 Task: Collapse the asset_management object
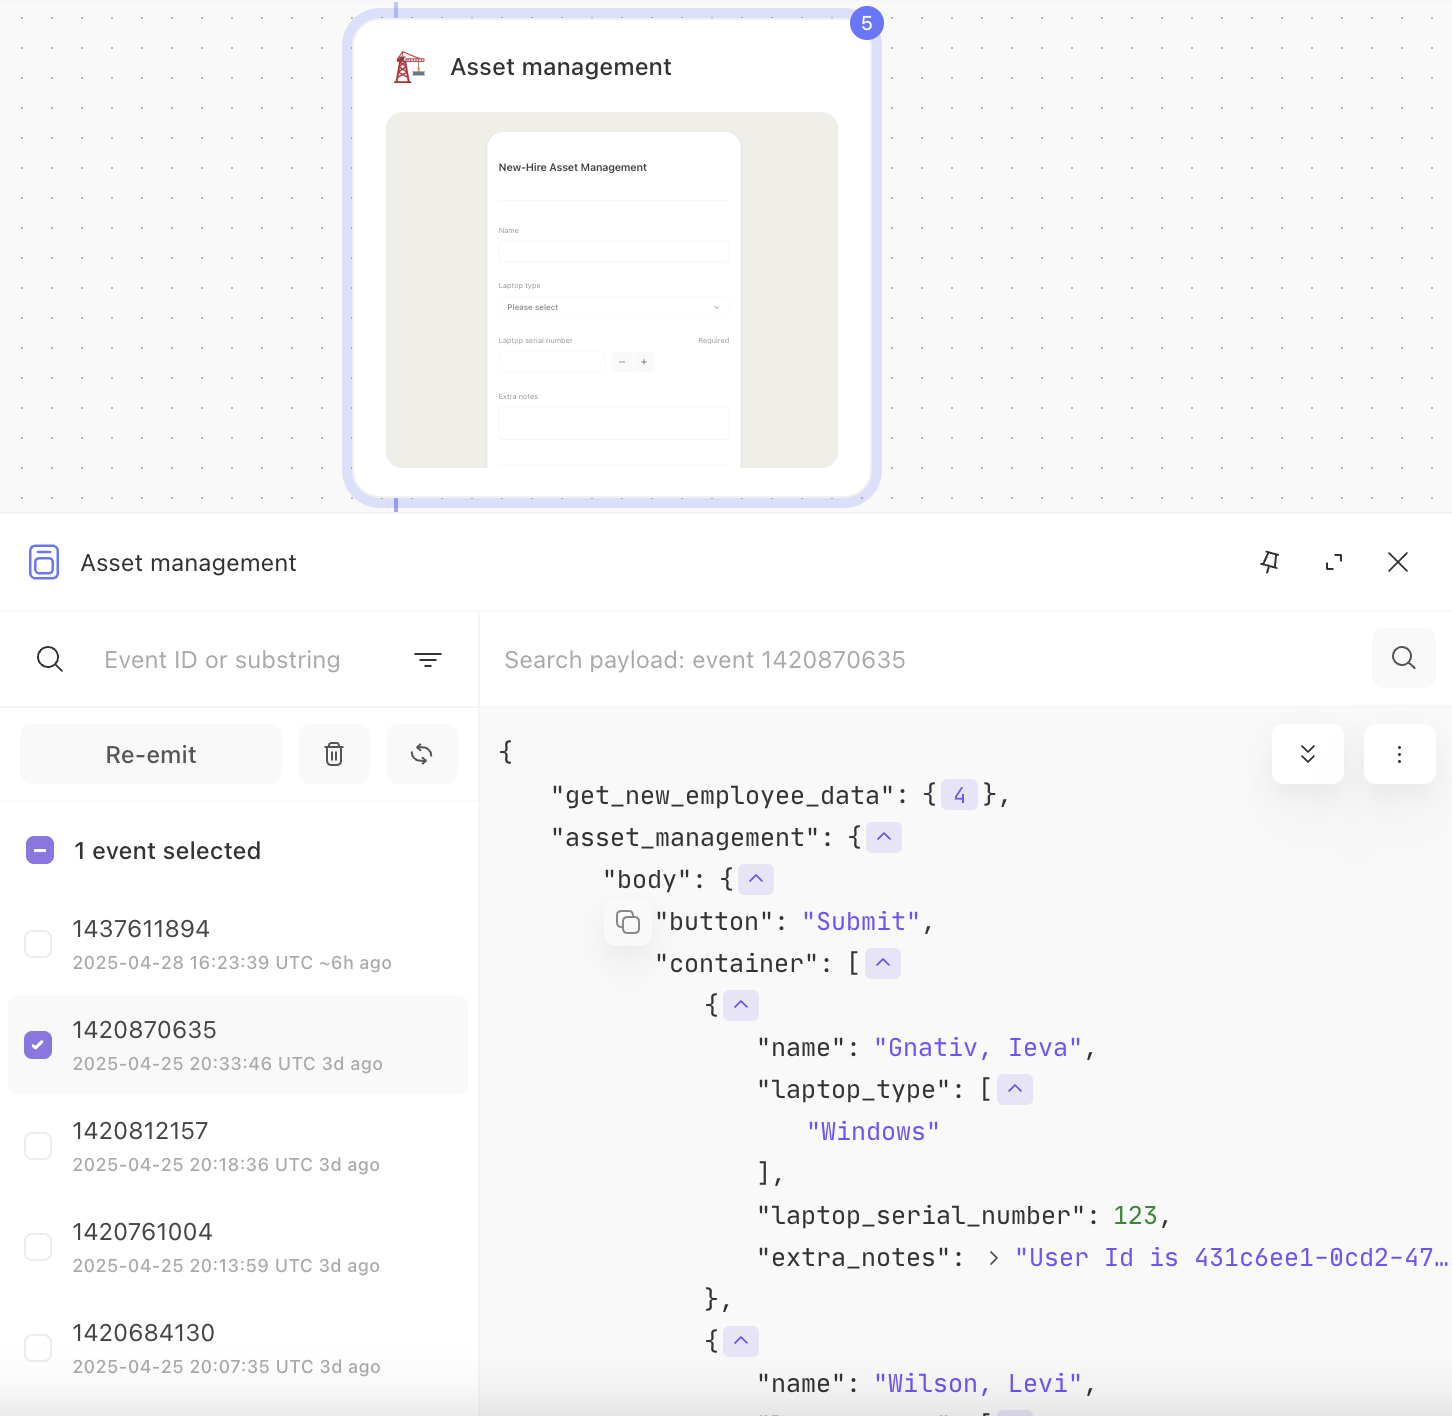(884, 837)
